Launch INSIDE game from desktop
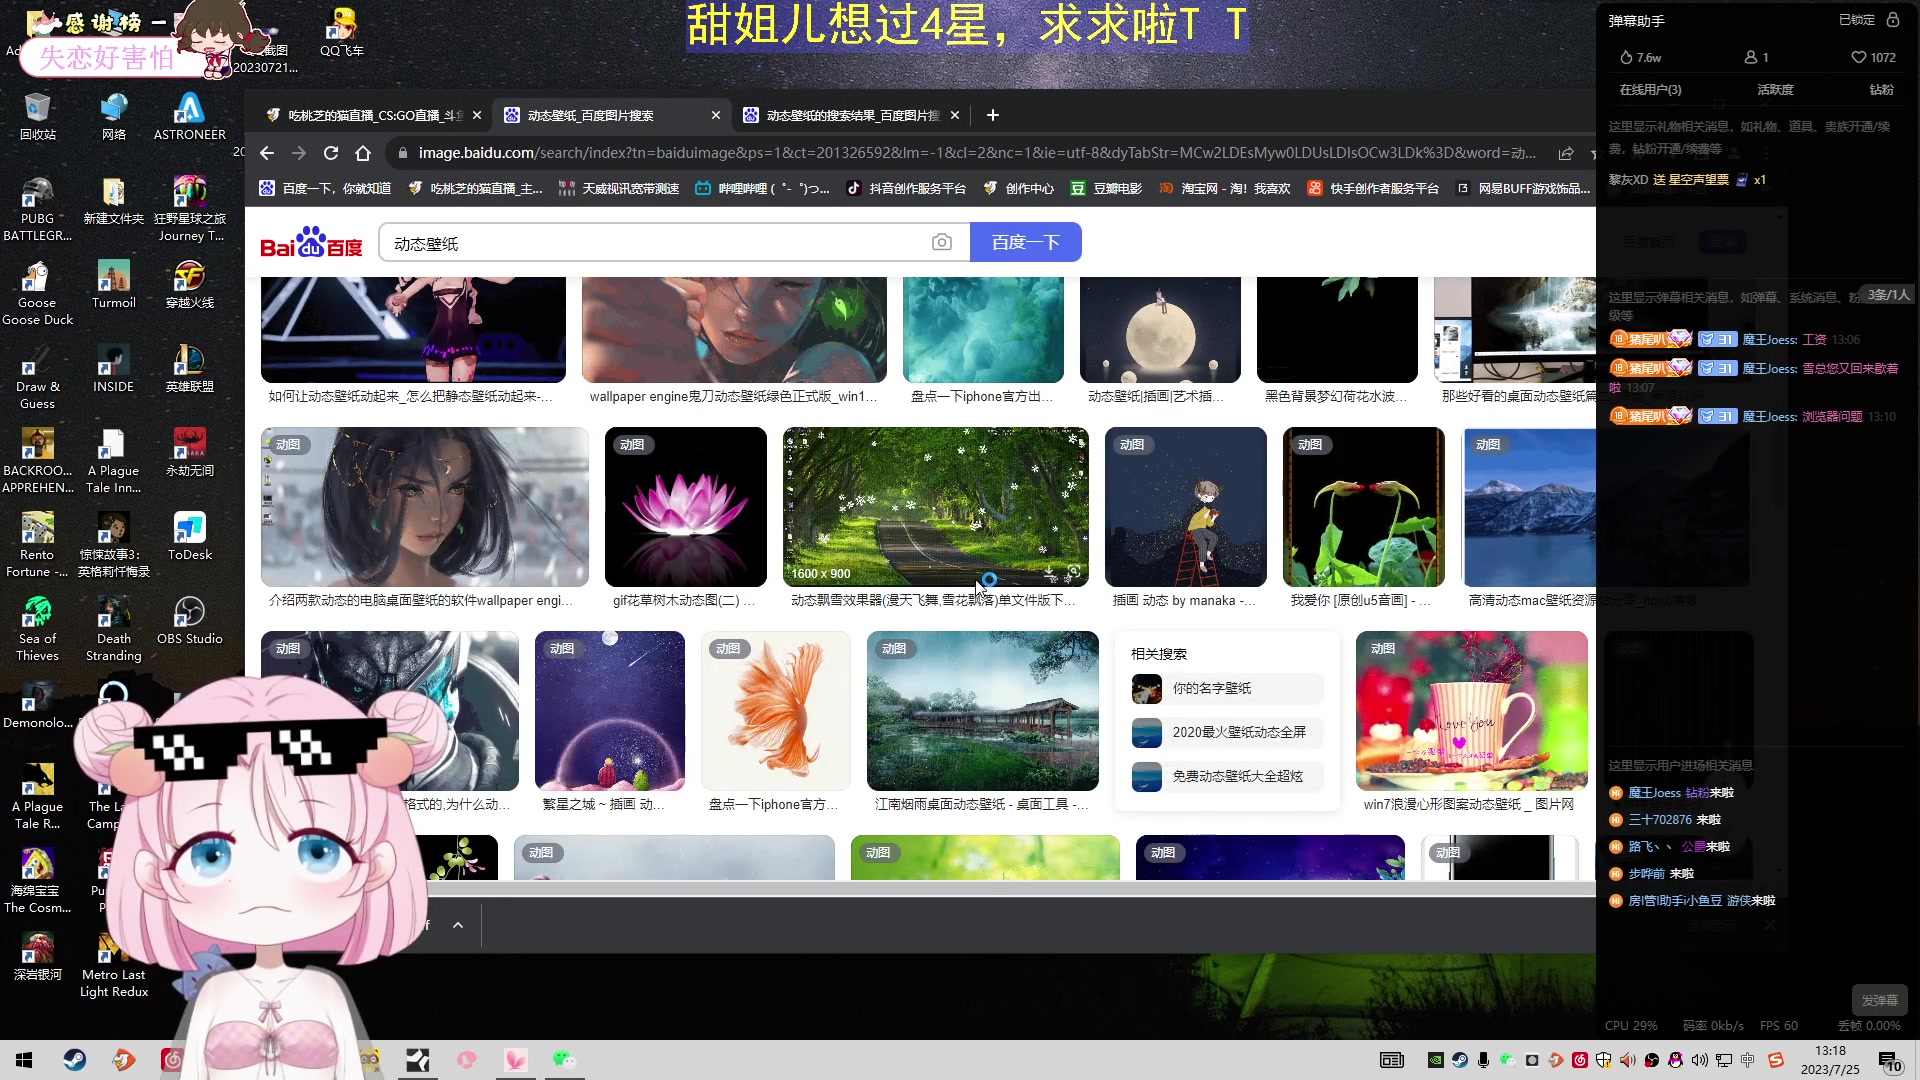Image resolution: width=1920 pixels, height=1080 pixels. pos(113,369)
